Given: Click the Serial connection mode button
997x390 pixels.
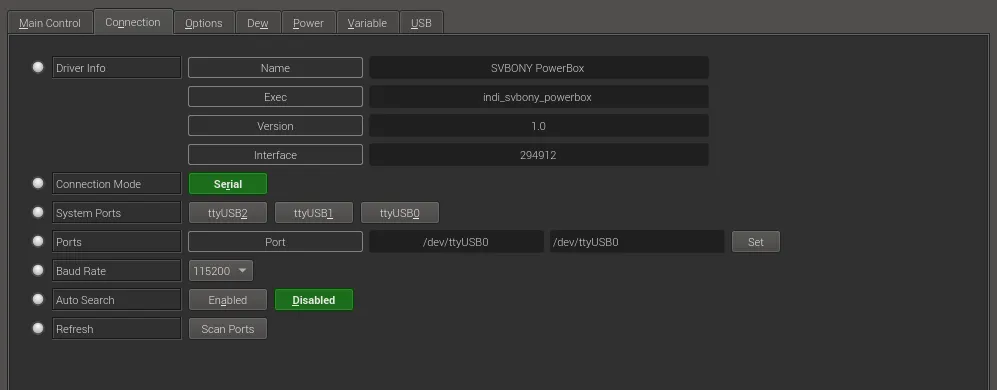Looking at the screenshot, I should coord(228,184).
